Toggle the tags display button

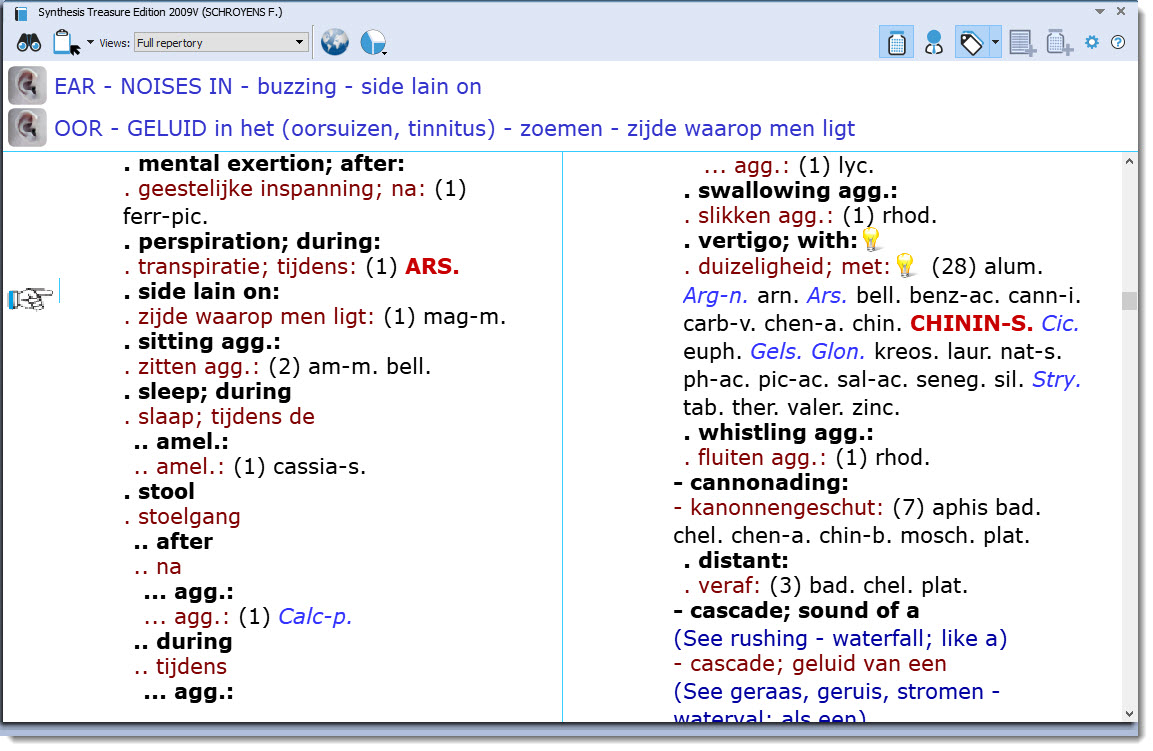[x=970, y=43]
